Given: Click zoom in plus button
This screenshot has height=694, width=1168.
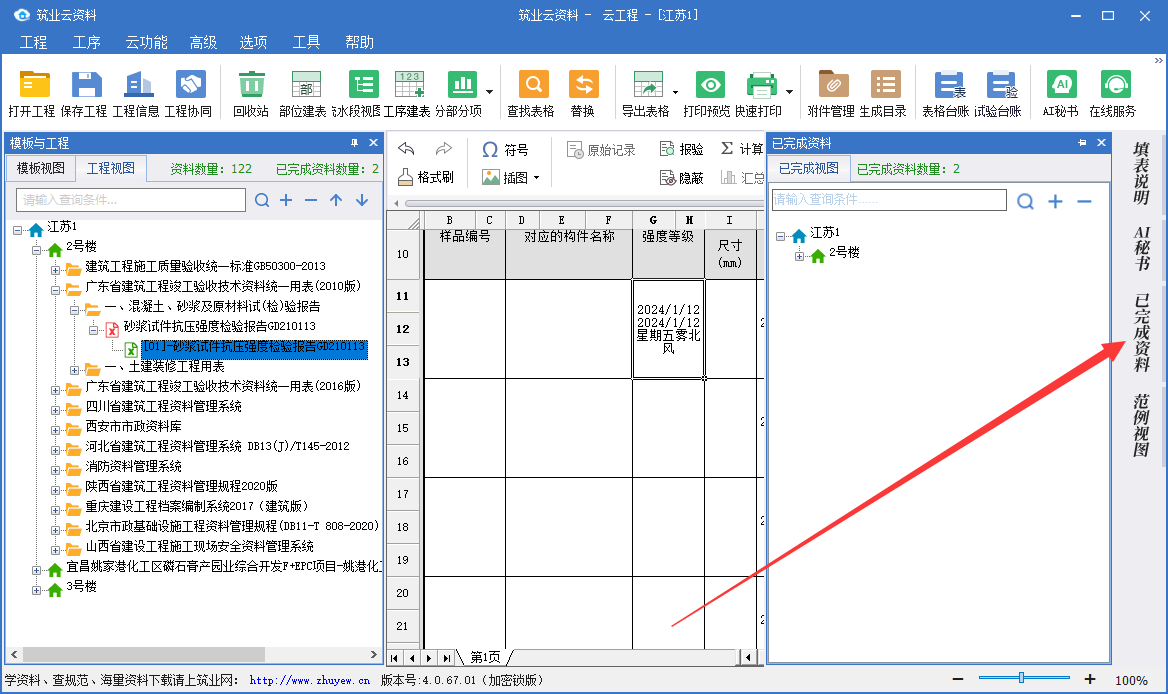Looking at the screenshot, I should tap(1090, 678).
